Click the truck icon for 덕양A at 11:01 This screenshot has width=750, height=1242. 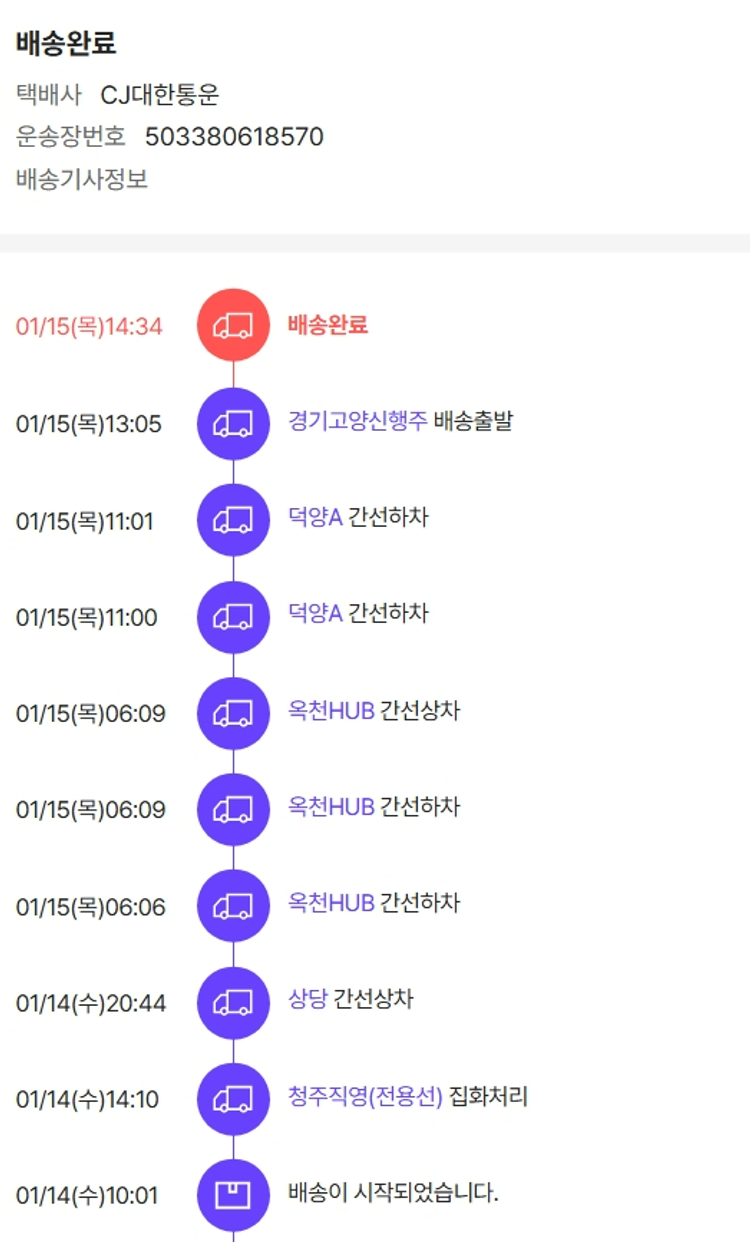[233, 520]
